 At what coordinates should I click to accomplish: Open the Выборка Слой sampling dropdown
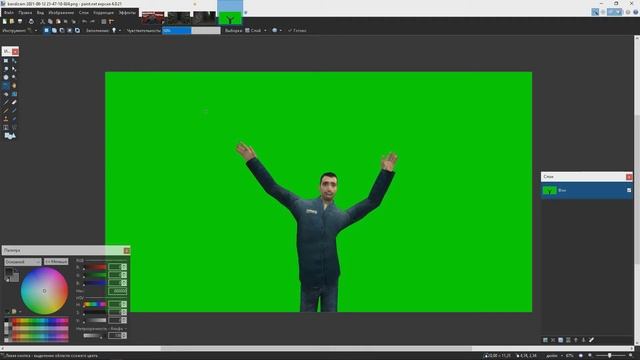pyautogui.click(x=256, y=31)
